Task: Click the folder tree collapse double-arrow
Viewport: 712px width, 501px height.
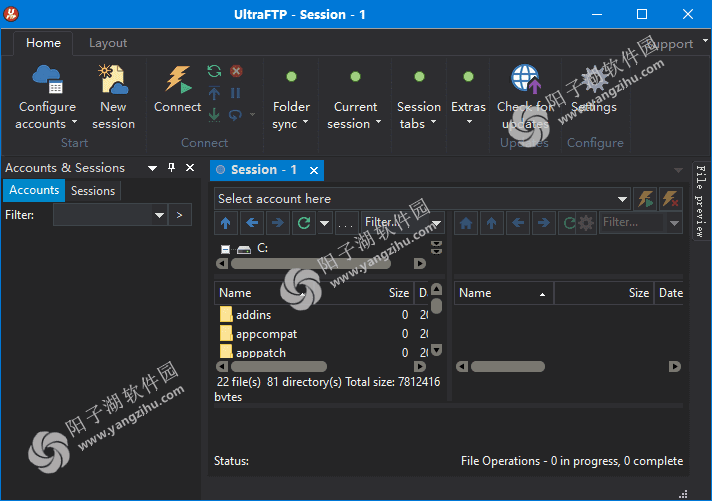Action: pyautogui.click(x=436, y=248)
